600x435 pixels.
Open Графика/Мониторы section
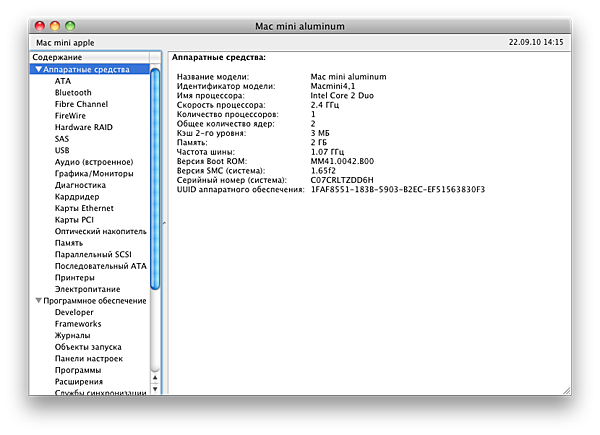click(x=94, y=173)
